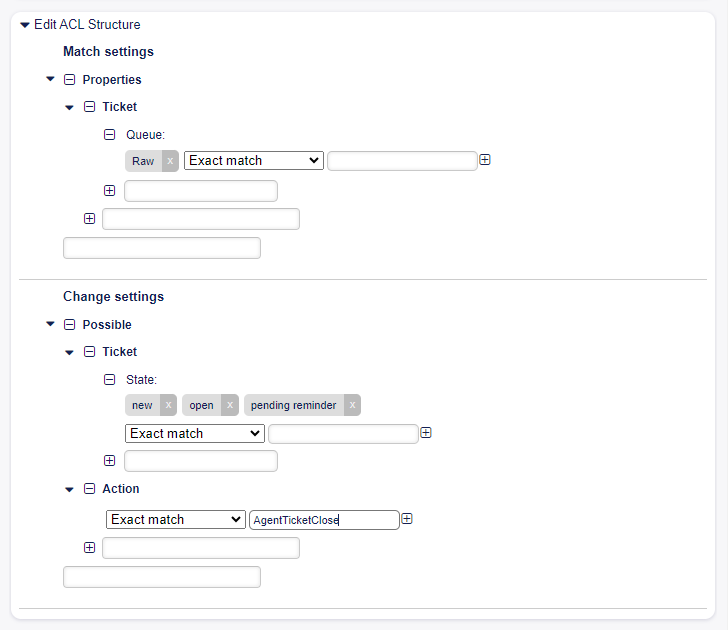Click plus icon beside State value field
This screenshot has width=728, height=630.
click(x=426, y=433)
